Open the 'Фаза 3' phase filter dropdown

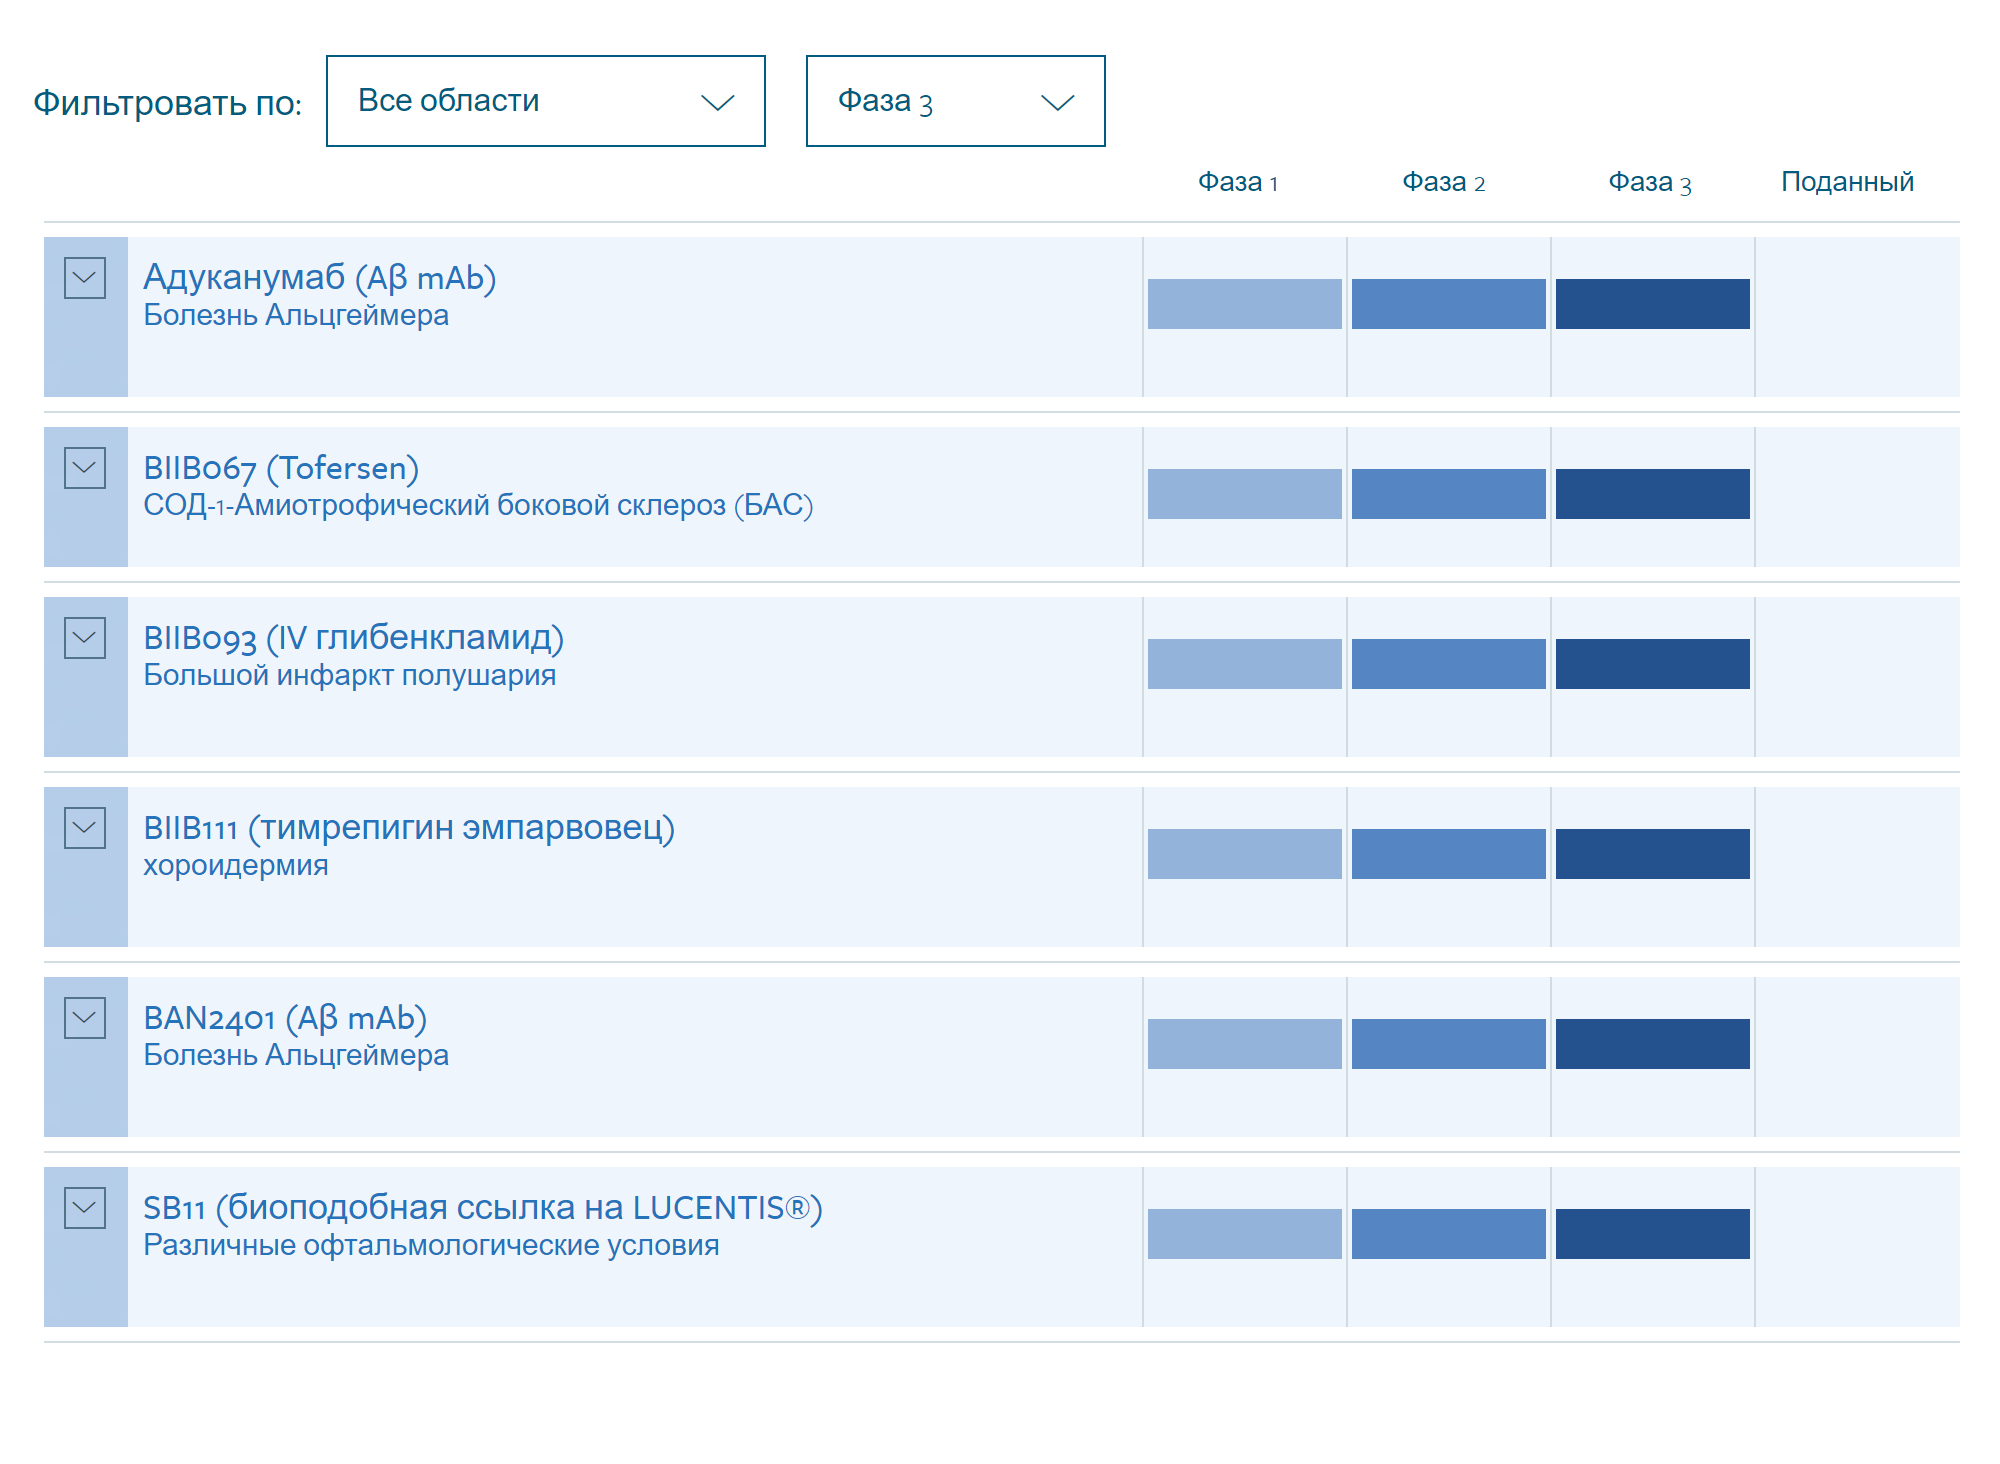(956, 101)
